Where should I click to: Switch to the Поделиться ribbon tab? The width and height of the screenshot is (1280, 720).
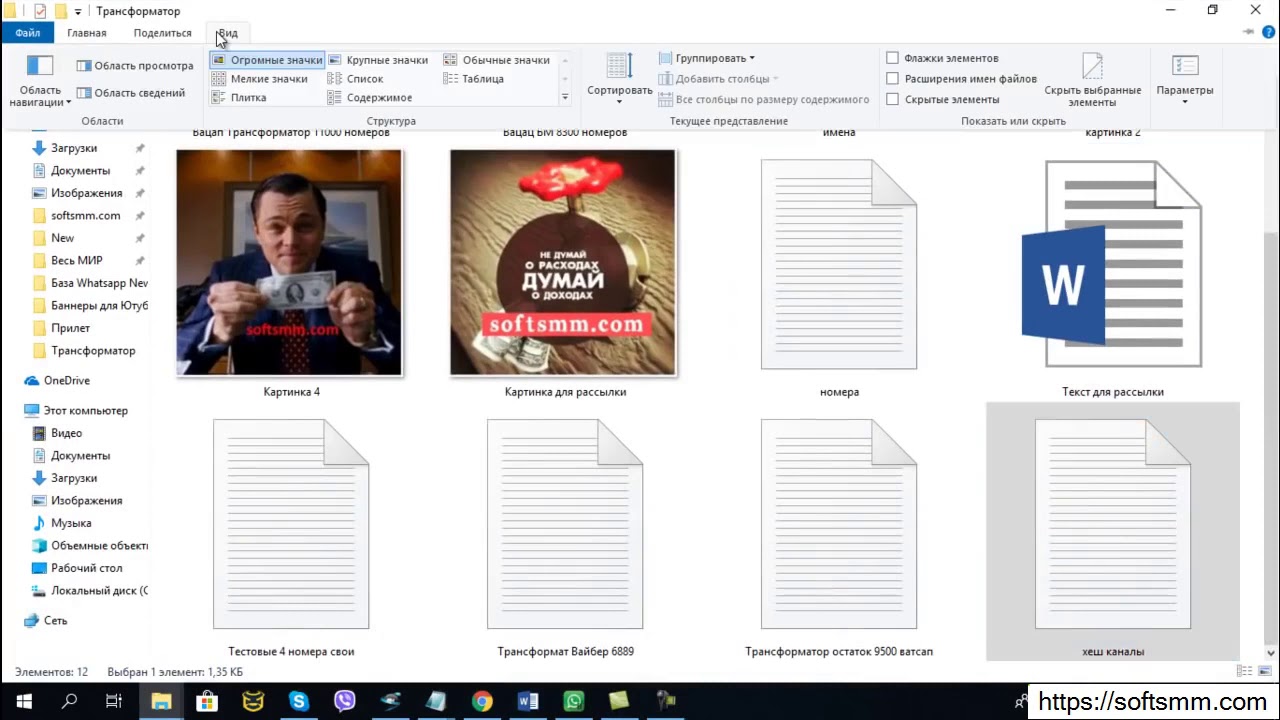click(x=162, y=33)
